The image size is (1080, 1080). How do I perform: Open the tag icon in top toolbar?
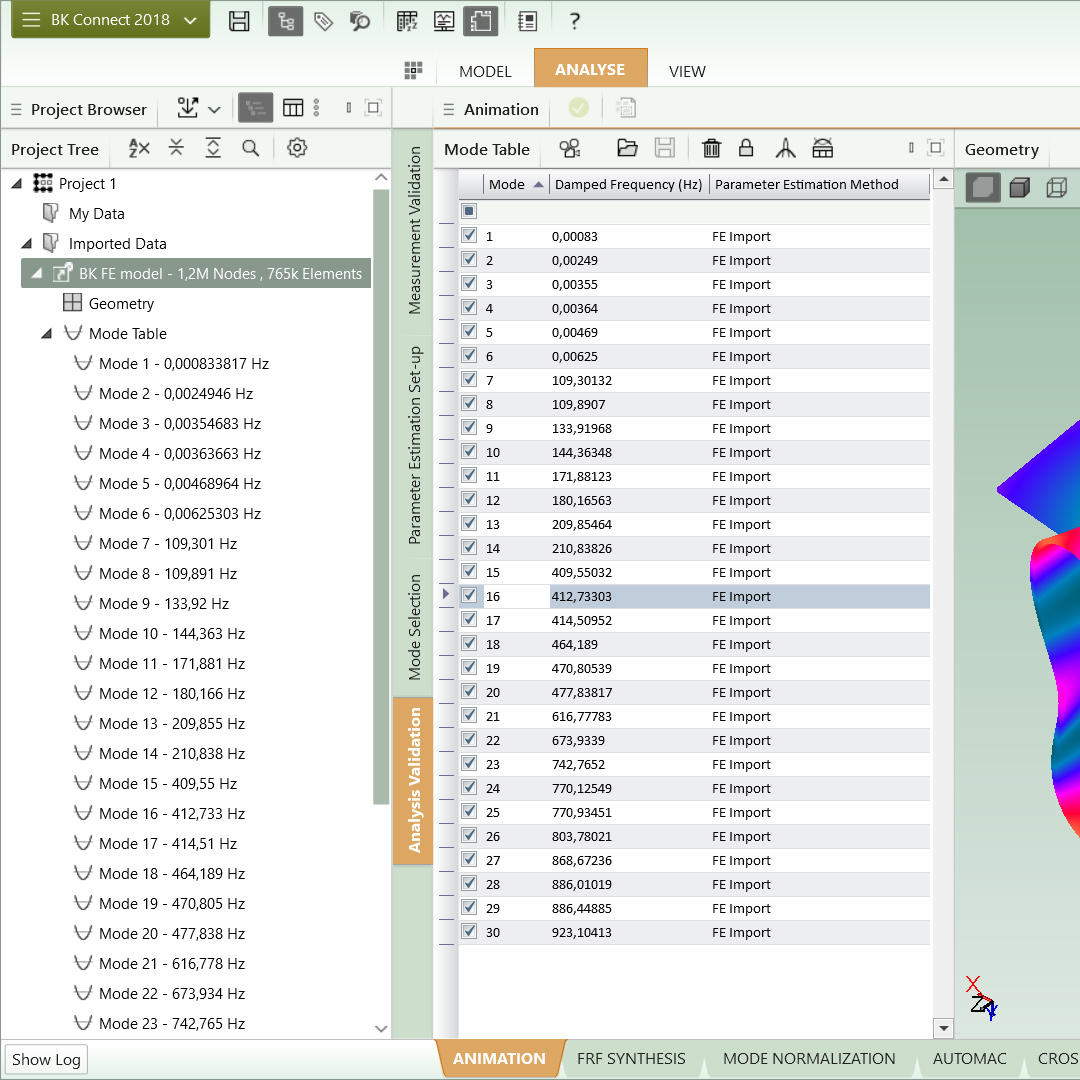323,21
